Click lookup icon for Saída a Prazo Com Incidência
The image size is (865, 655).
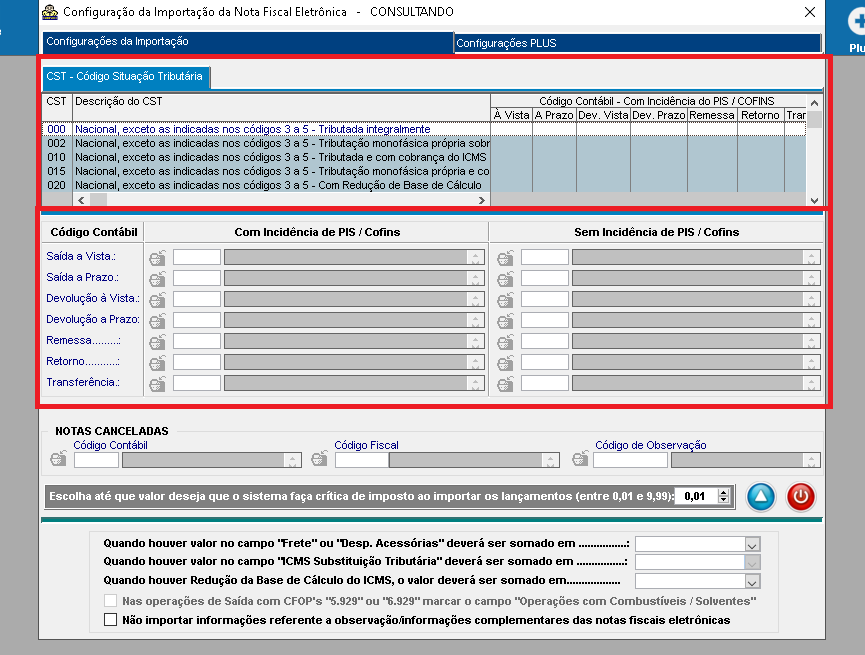tap(157, 278)
